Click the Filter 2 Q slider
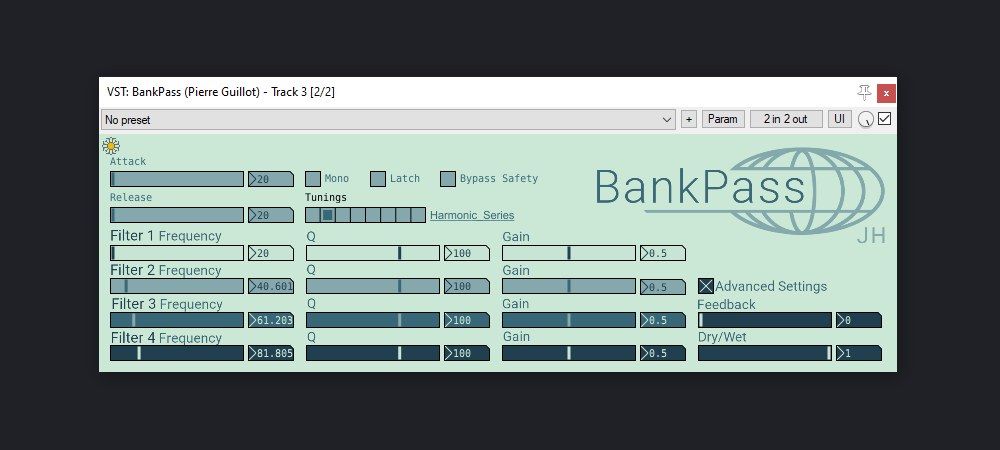Image resolution: width=1000 pixels, height=450 pixels. click(373, 286)
